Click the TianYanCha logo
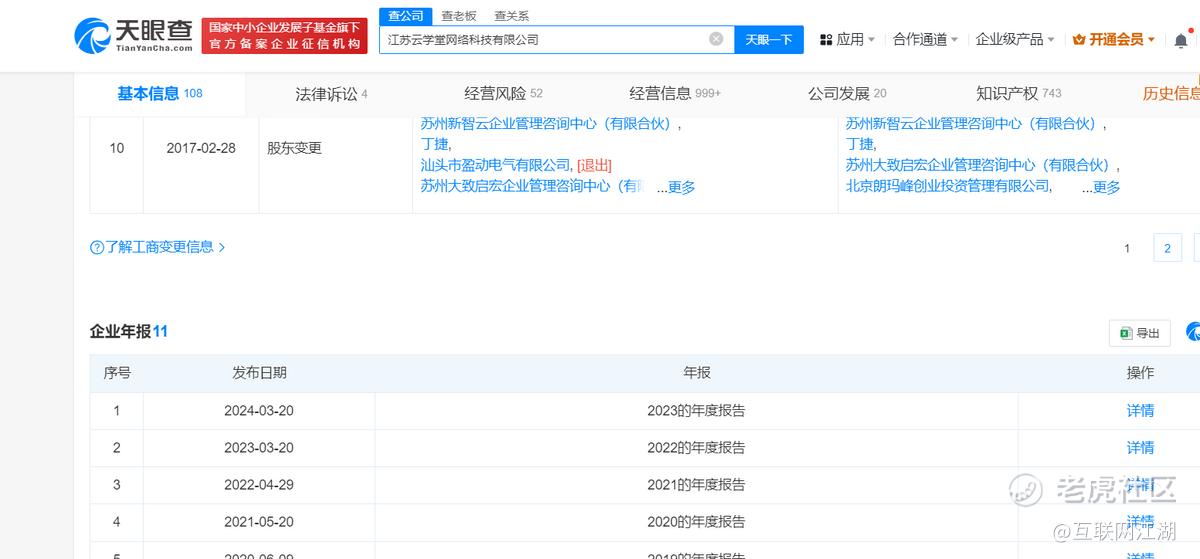Image resolution: width=1200 pixels, height=559 pixels. pyautogui.click(x=134, y=36)
